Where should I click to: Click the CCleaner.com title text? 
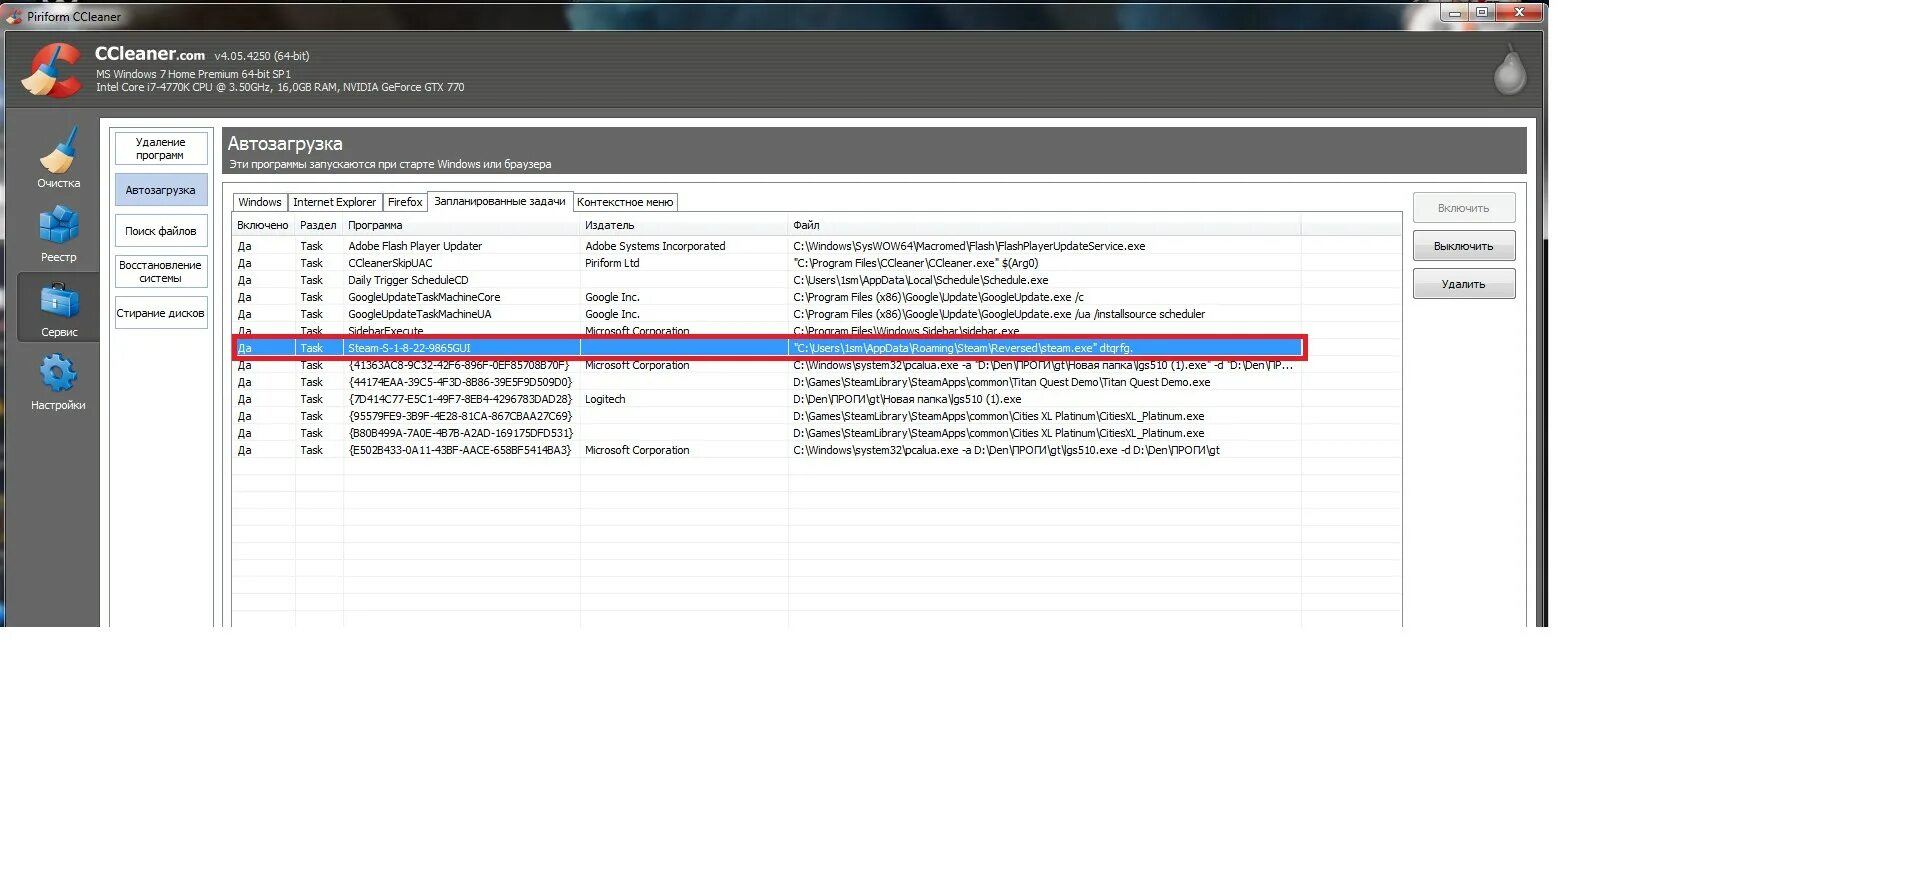click(x=150, y=54)
